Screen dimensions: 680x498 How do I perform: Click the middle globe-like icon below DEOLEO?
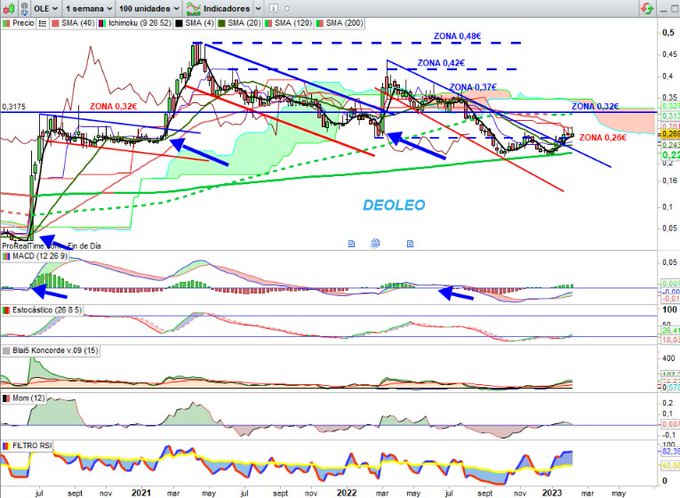click(x=376, y=243)
